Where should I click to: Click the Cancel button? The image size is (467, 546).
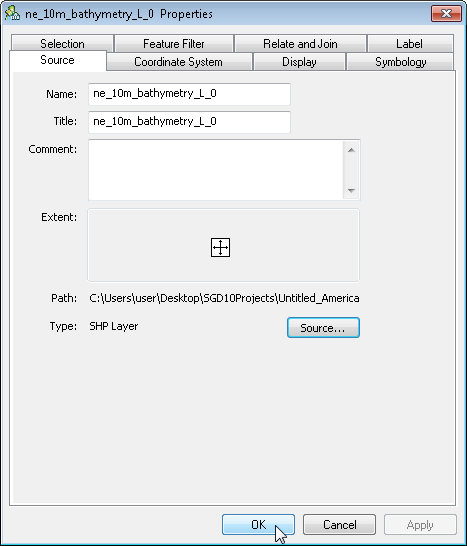[x=339, y=524]
